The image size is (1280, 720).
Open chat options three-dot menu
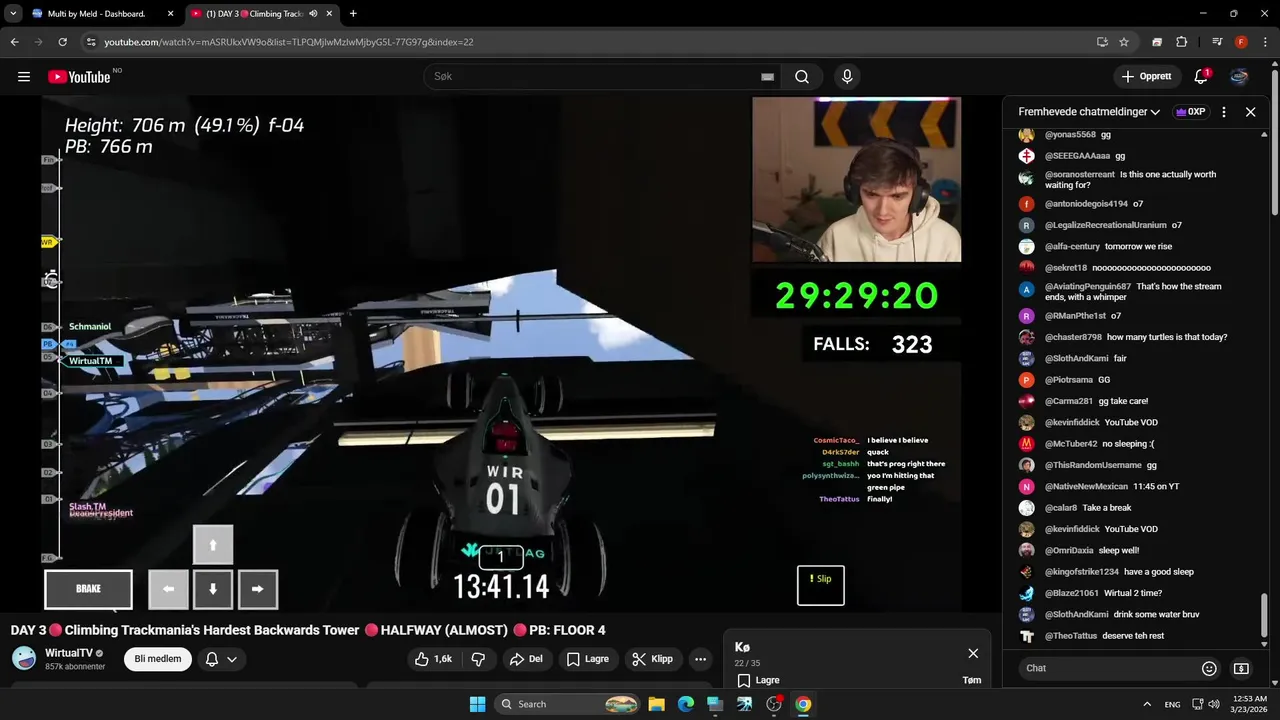1224,112
